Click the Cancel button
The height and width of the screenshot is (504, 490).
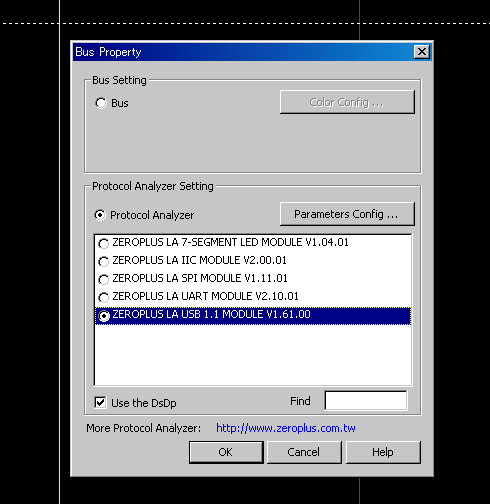pyautogui.click(x=304, y=452)
